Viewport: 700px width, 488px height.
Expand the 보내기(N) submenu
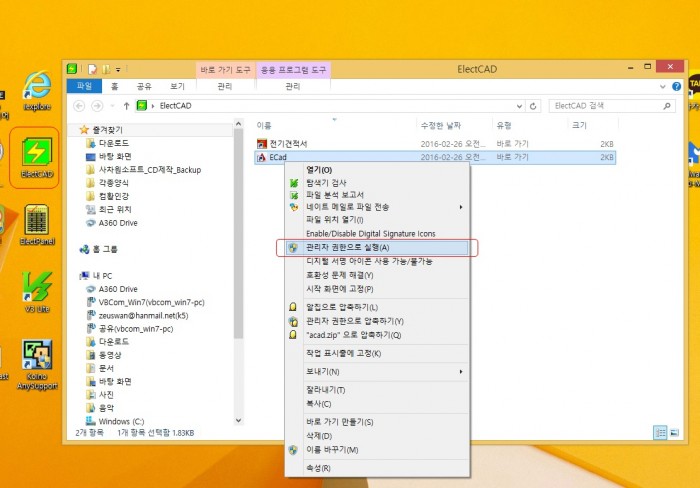tap(461, 371)
